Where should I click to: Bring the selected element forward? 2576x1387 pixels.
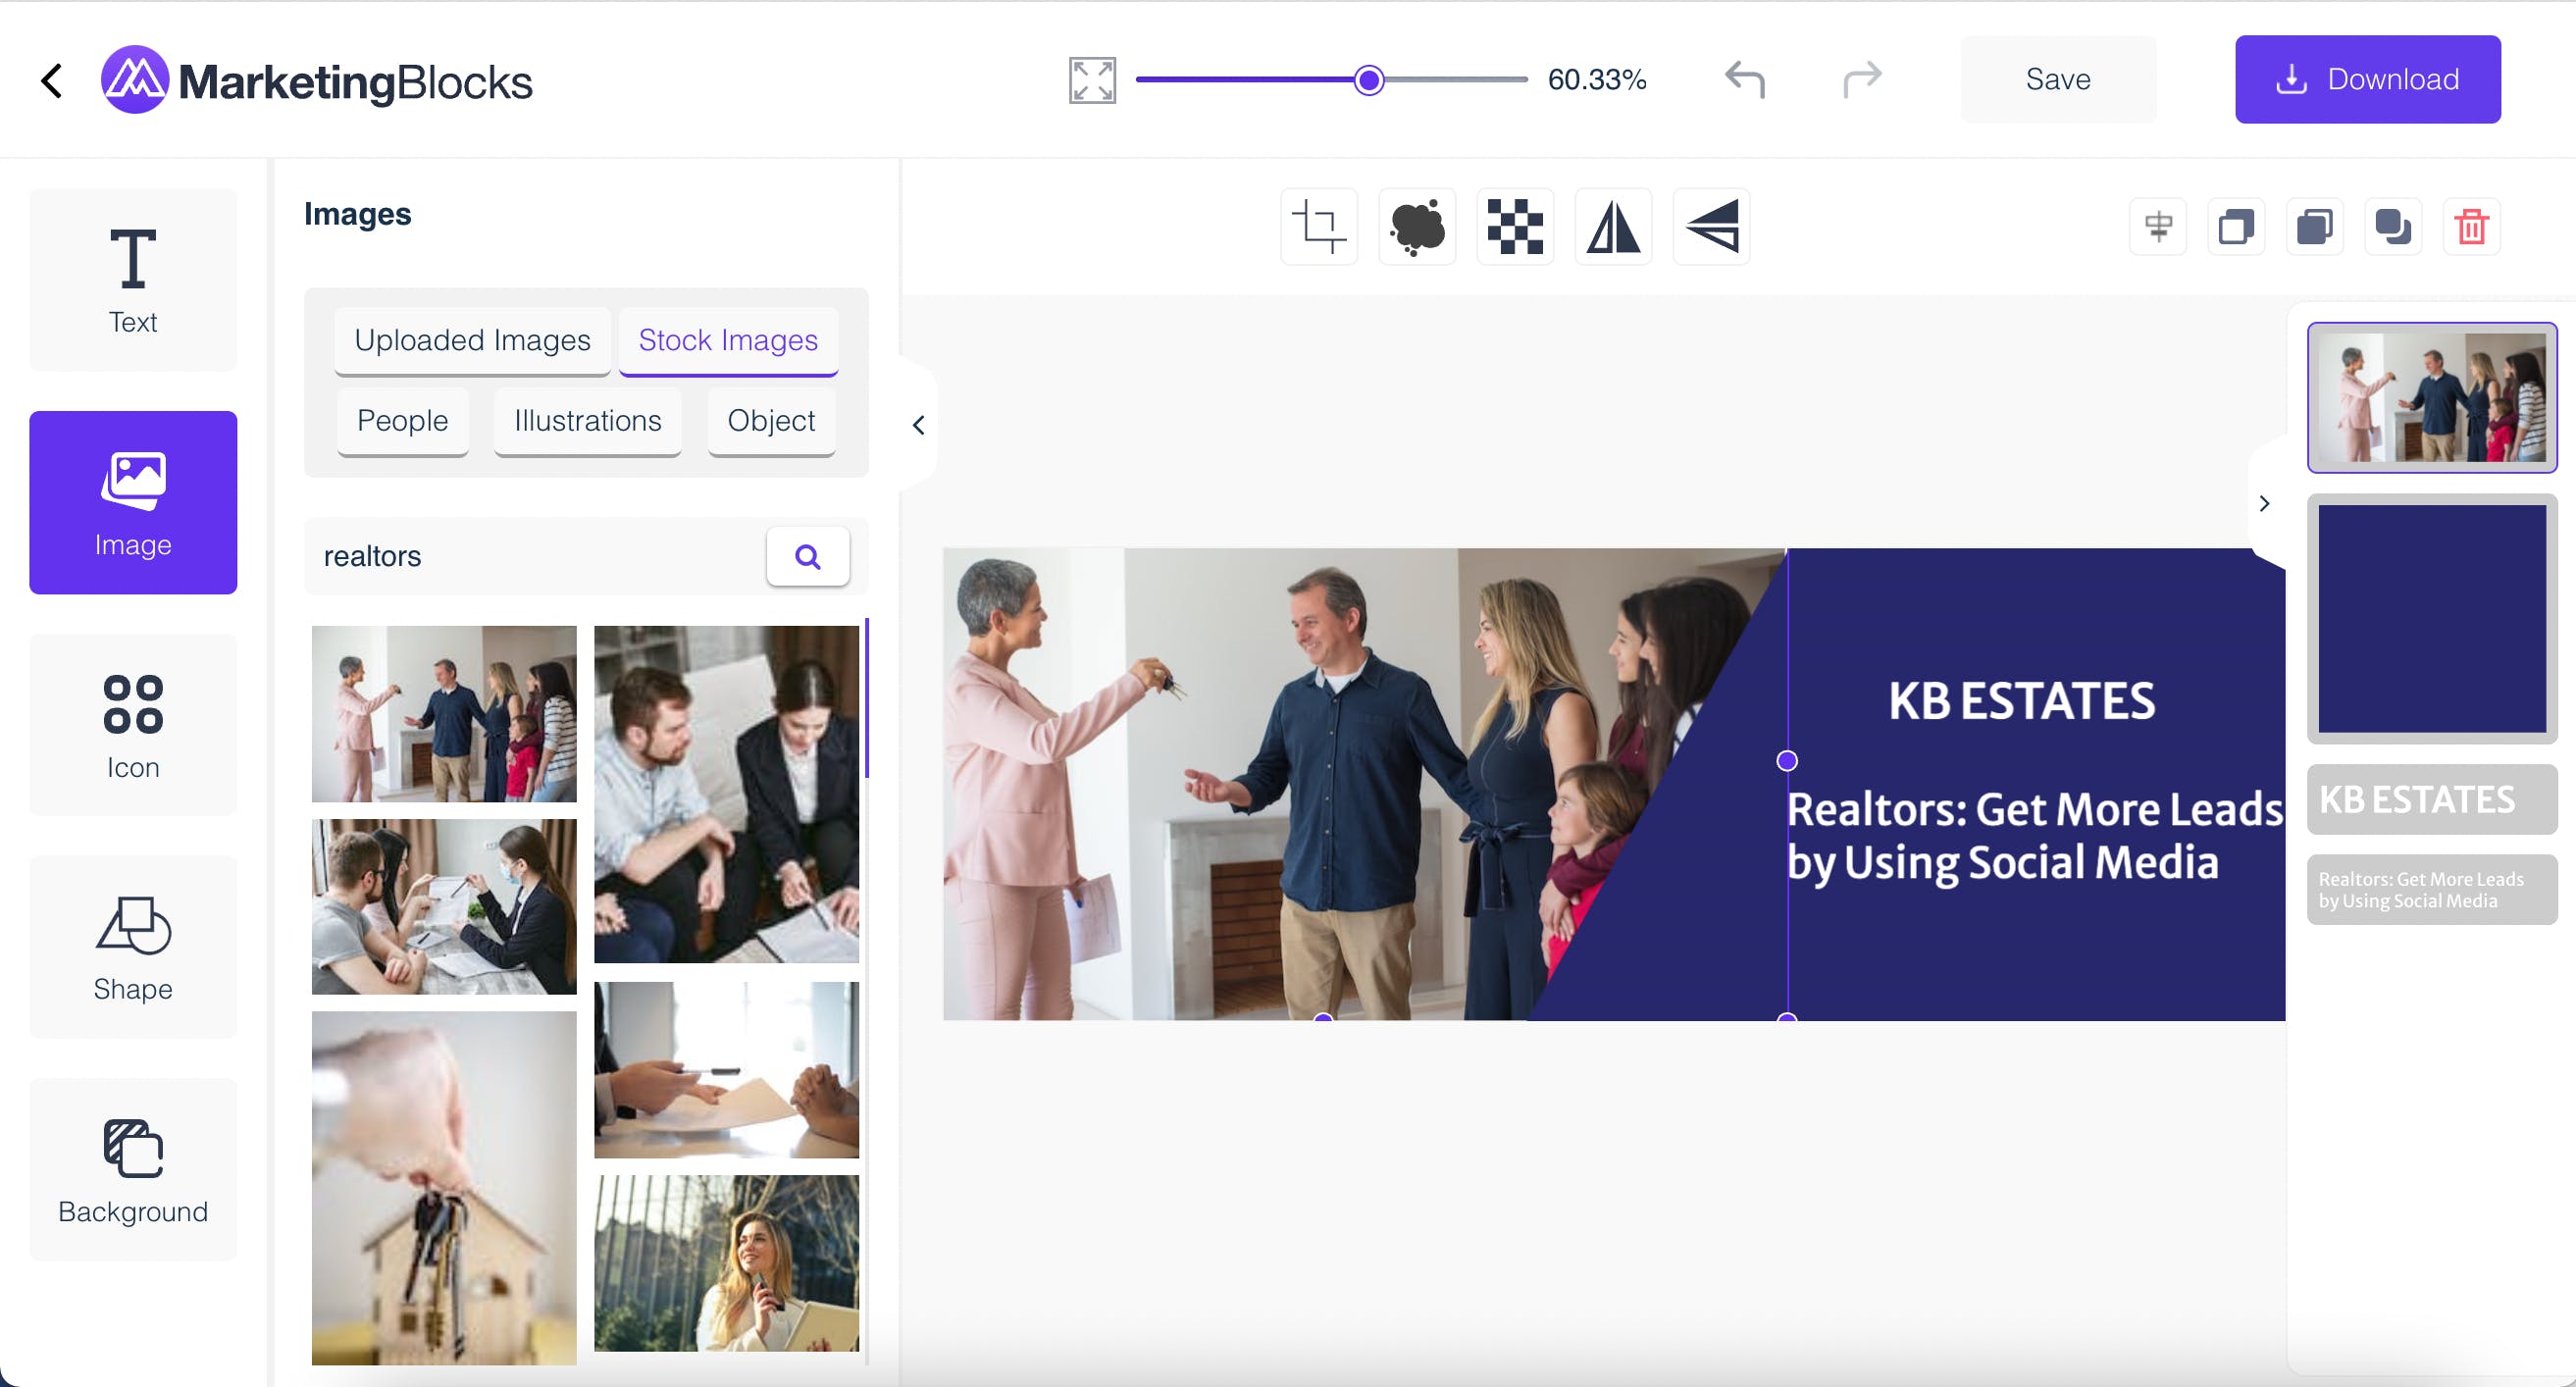(2237, 226)
